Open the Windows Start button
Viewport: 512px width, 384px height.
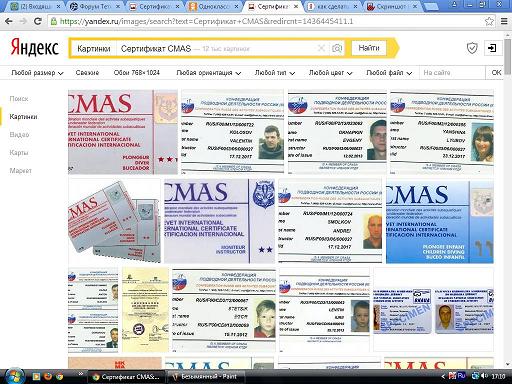click(13, 376)
